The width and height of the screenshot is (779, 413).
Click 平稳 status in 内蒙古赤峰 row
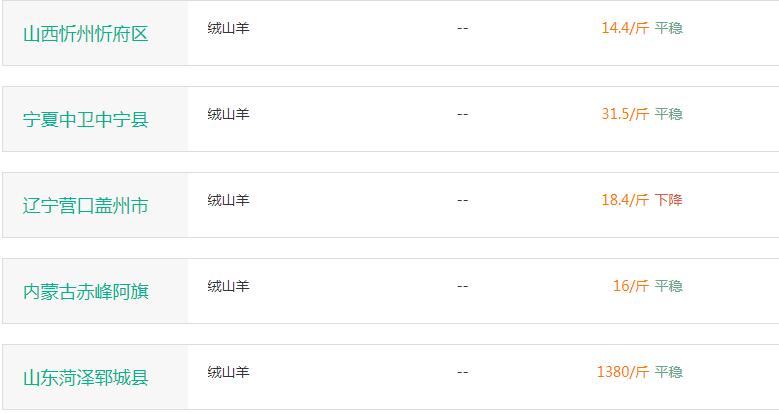point(668,286)
